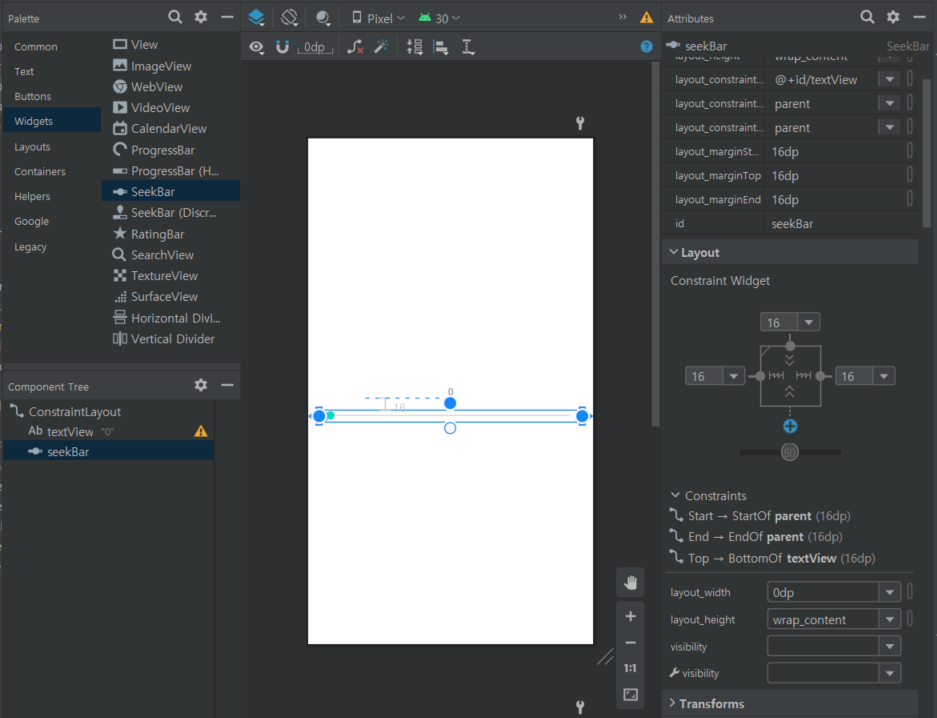Activate pan hand tool on canvas
Image resolution: width=937 pixels, height=718 pixels.
(630, 582)
